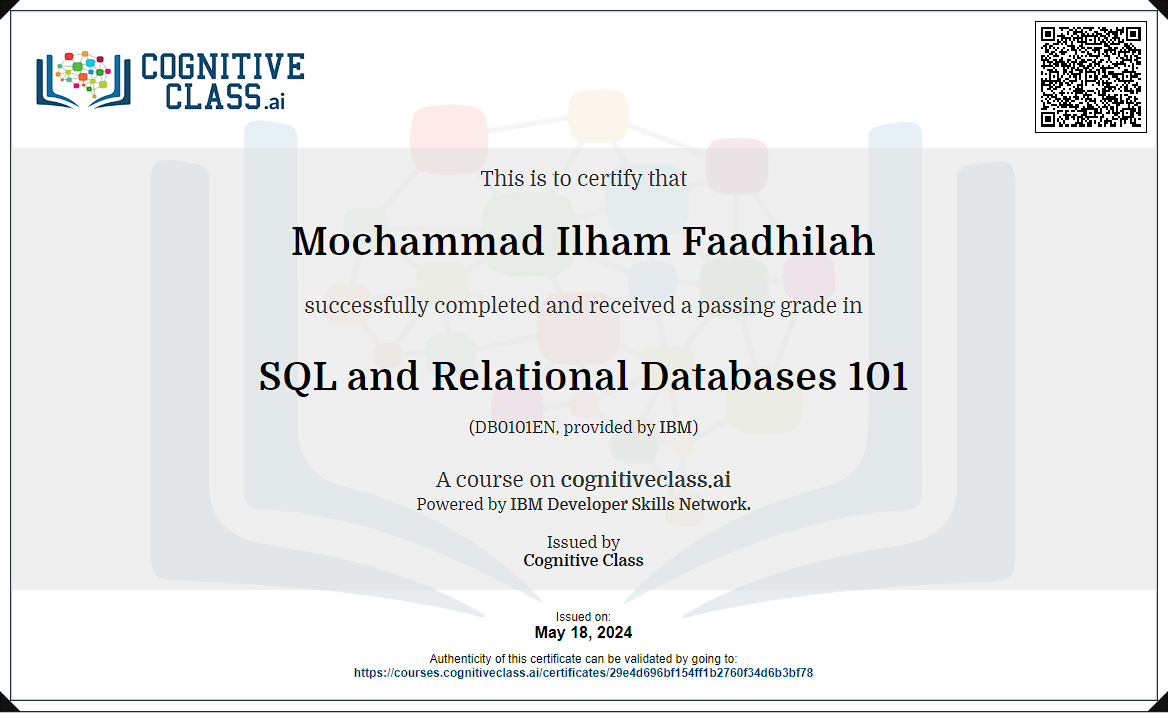Select the name Mochammad Ilham Faadhilah
Screen dimensions: 1168x713
[x=583, y=241]
